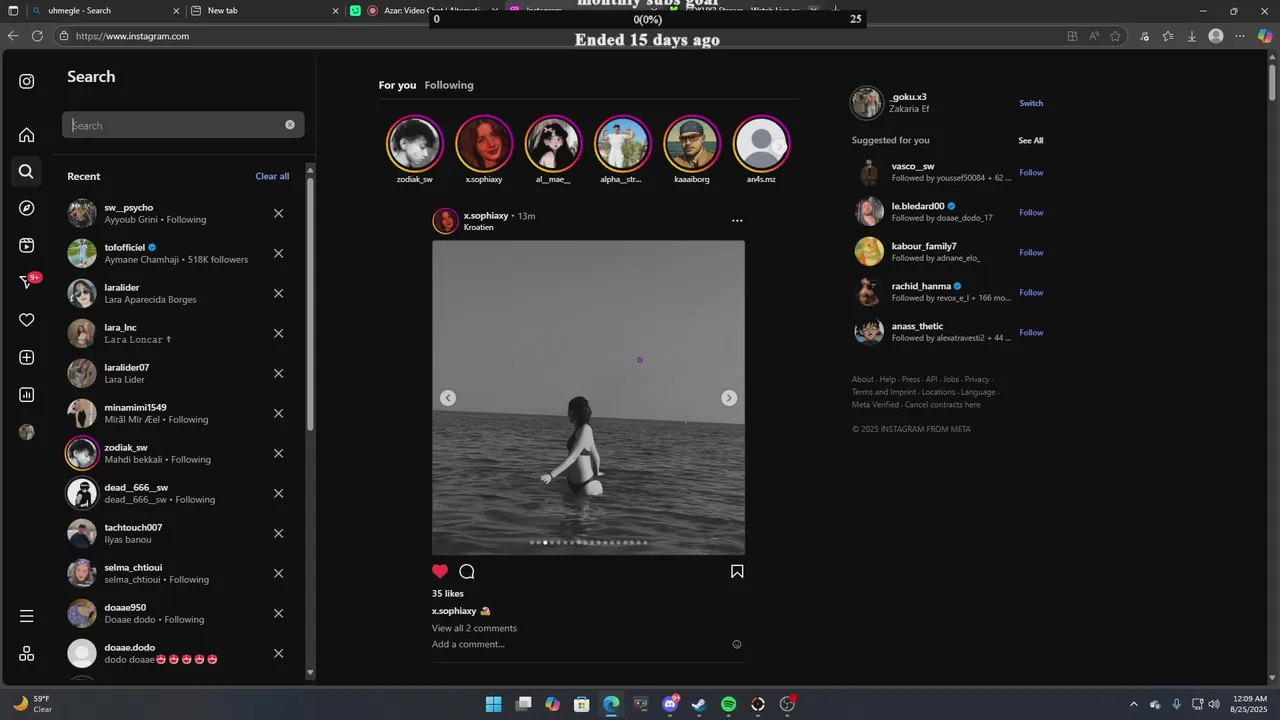The width and height of the screenshot is (1280, 720).
Task: Open the Also from Meta icon
Action: pos(27,653)
